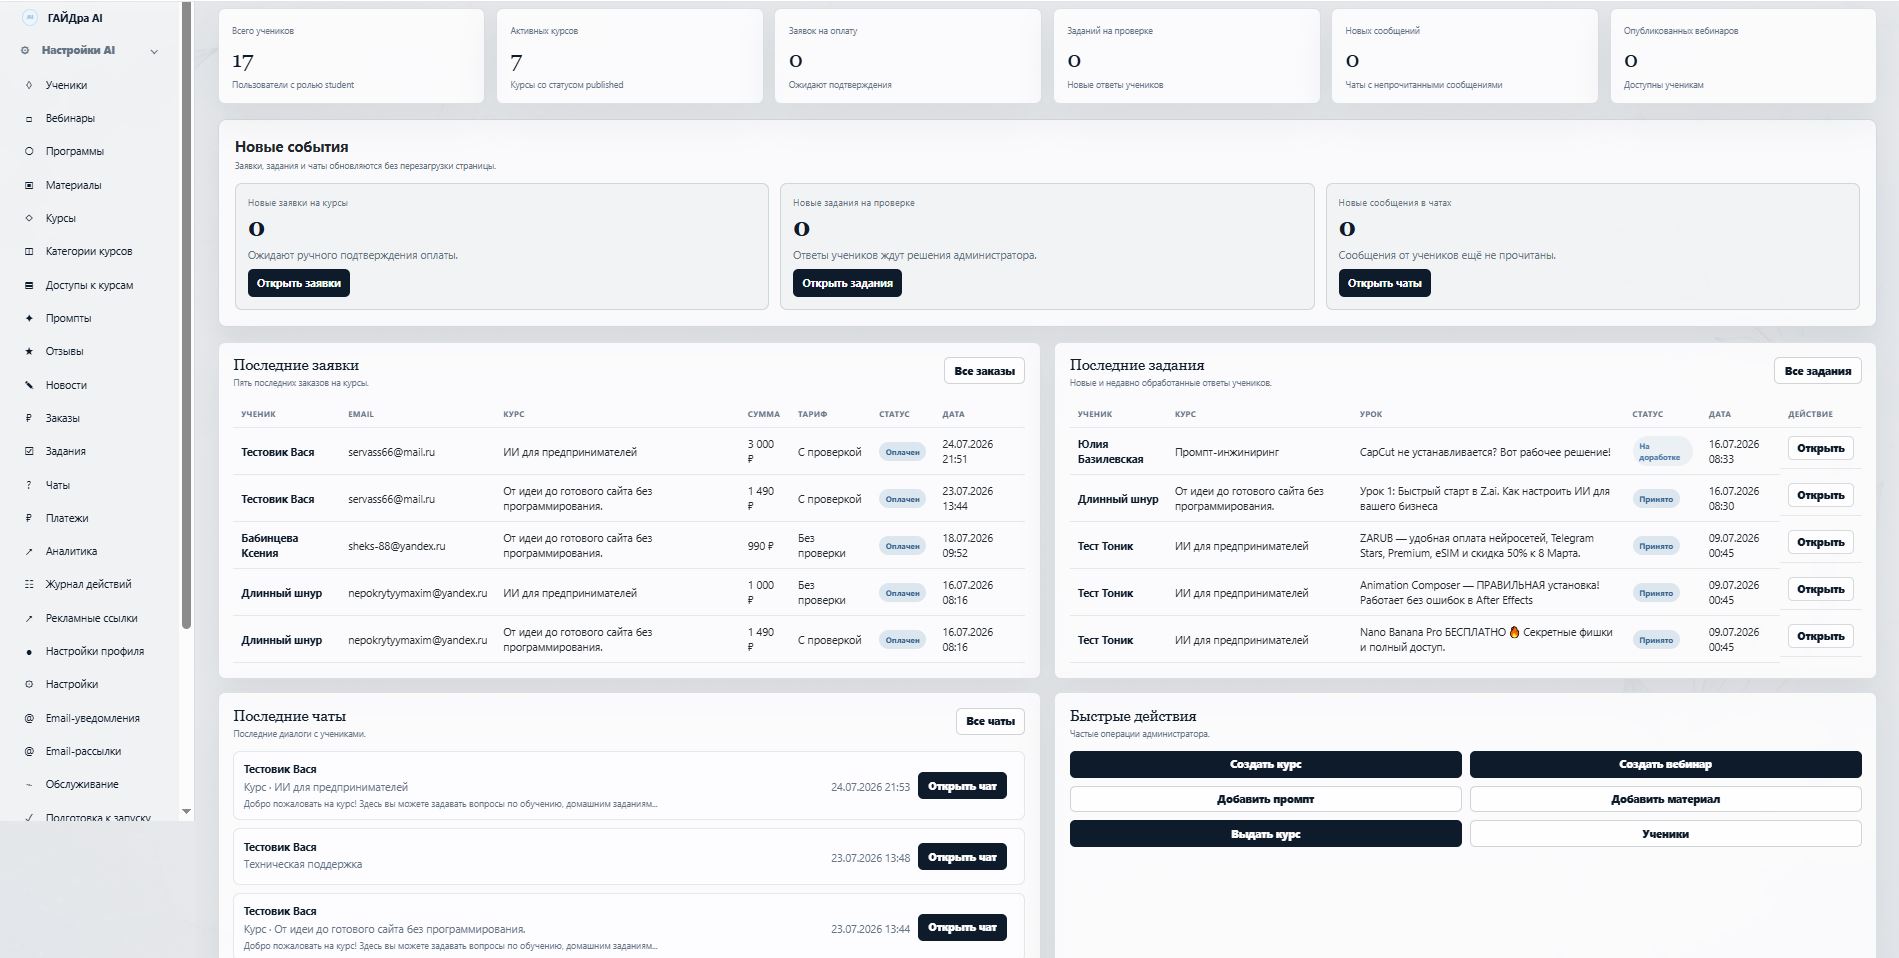Click the stacked-bars icon beside Доступы к курсам
This screenshot has width=1899, height=958.
click(29, 285)
